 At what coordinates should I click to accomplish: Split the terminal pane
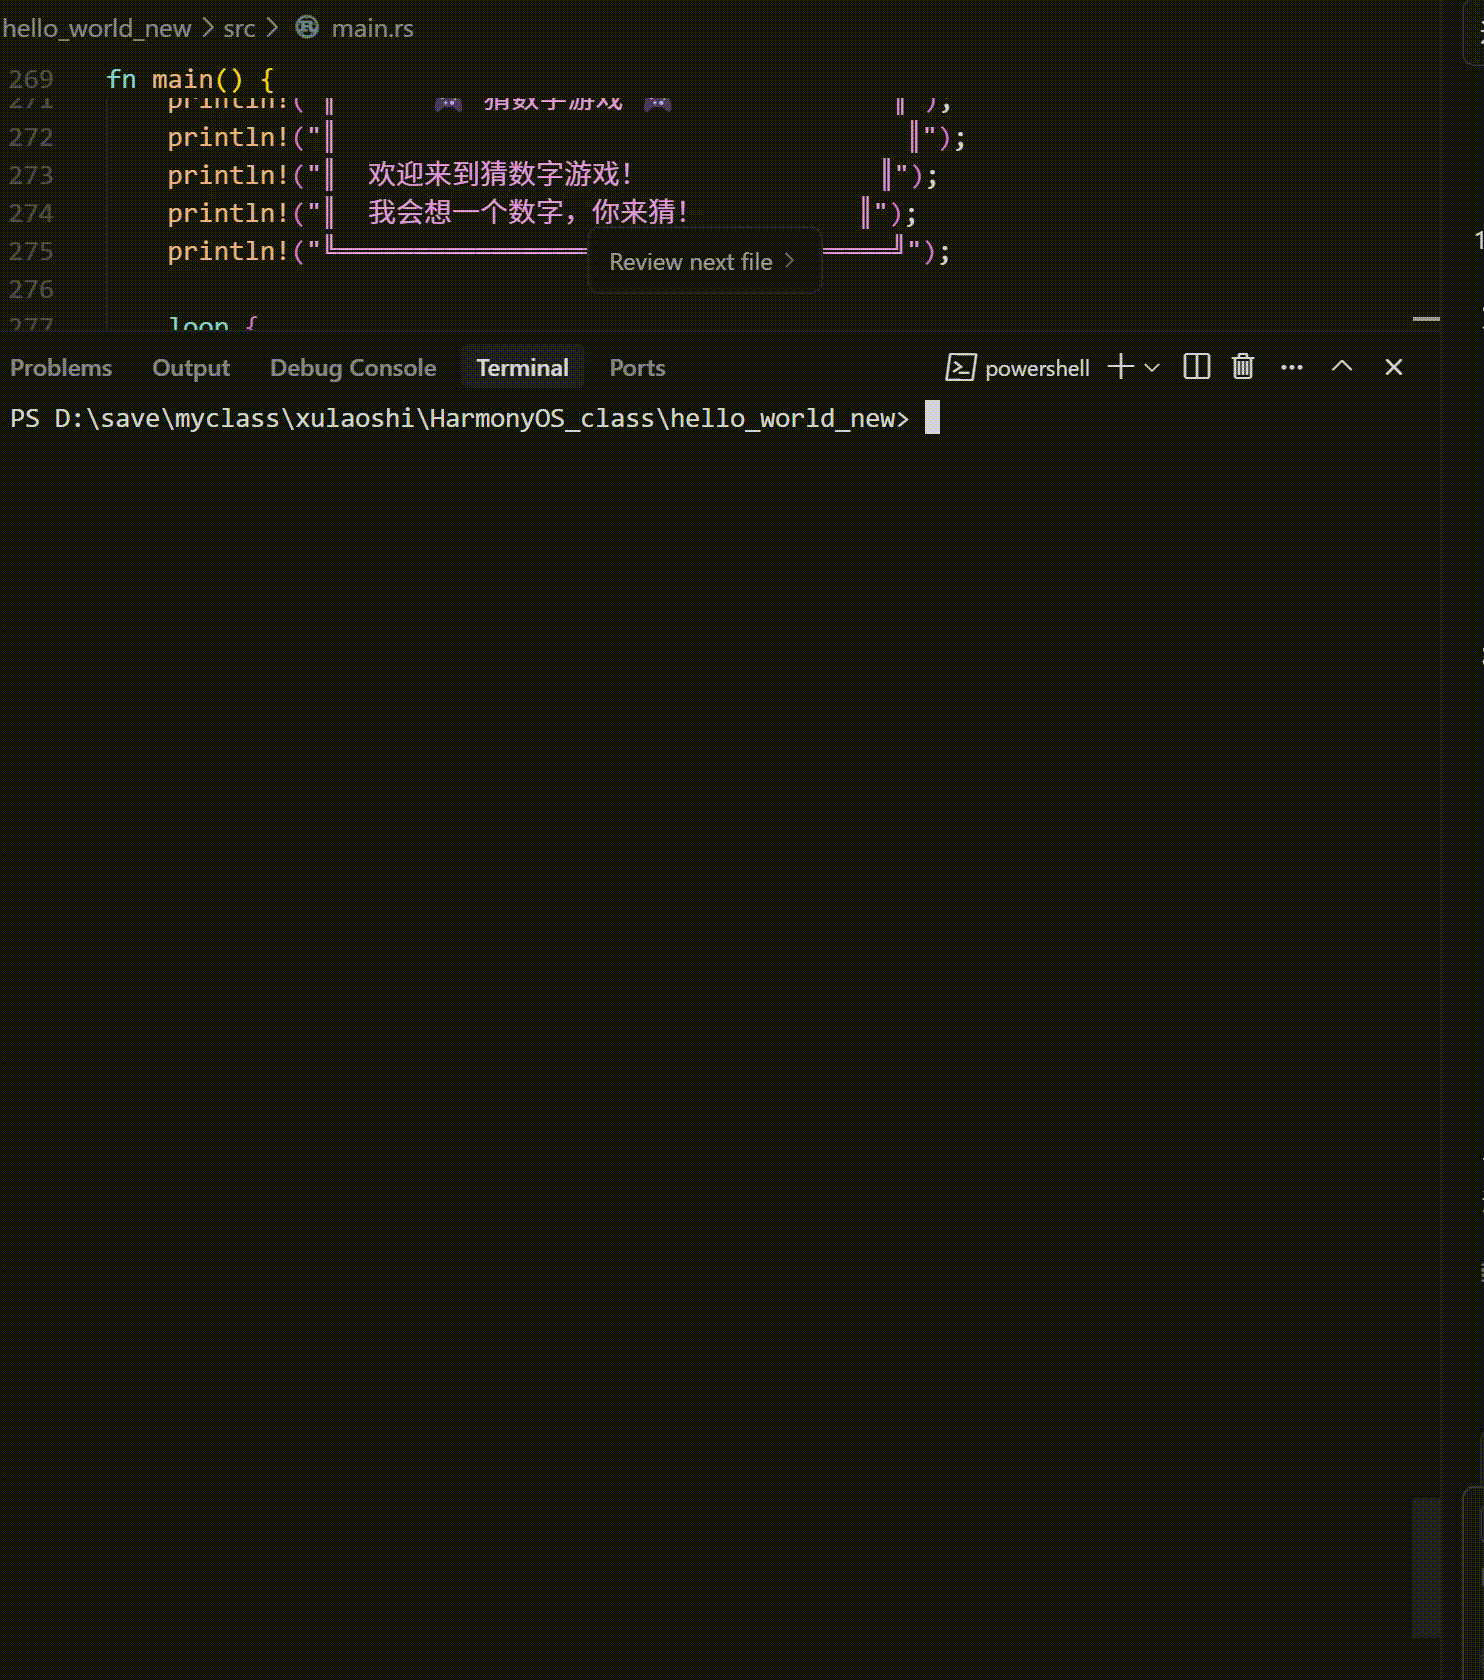(x=1196, y=367)
